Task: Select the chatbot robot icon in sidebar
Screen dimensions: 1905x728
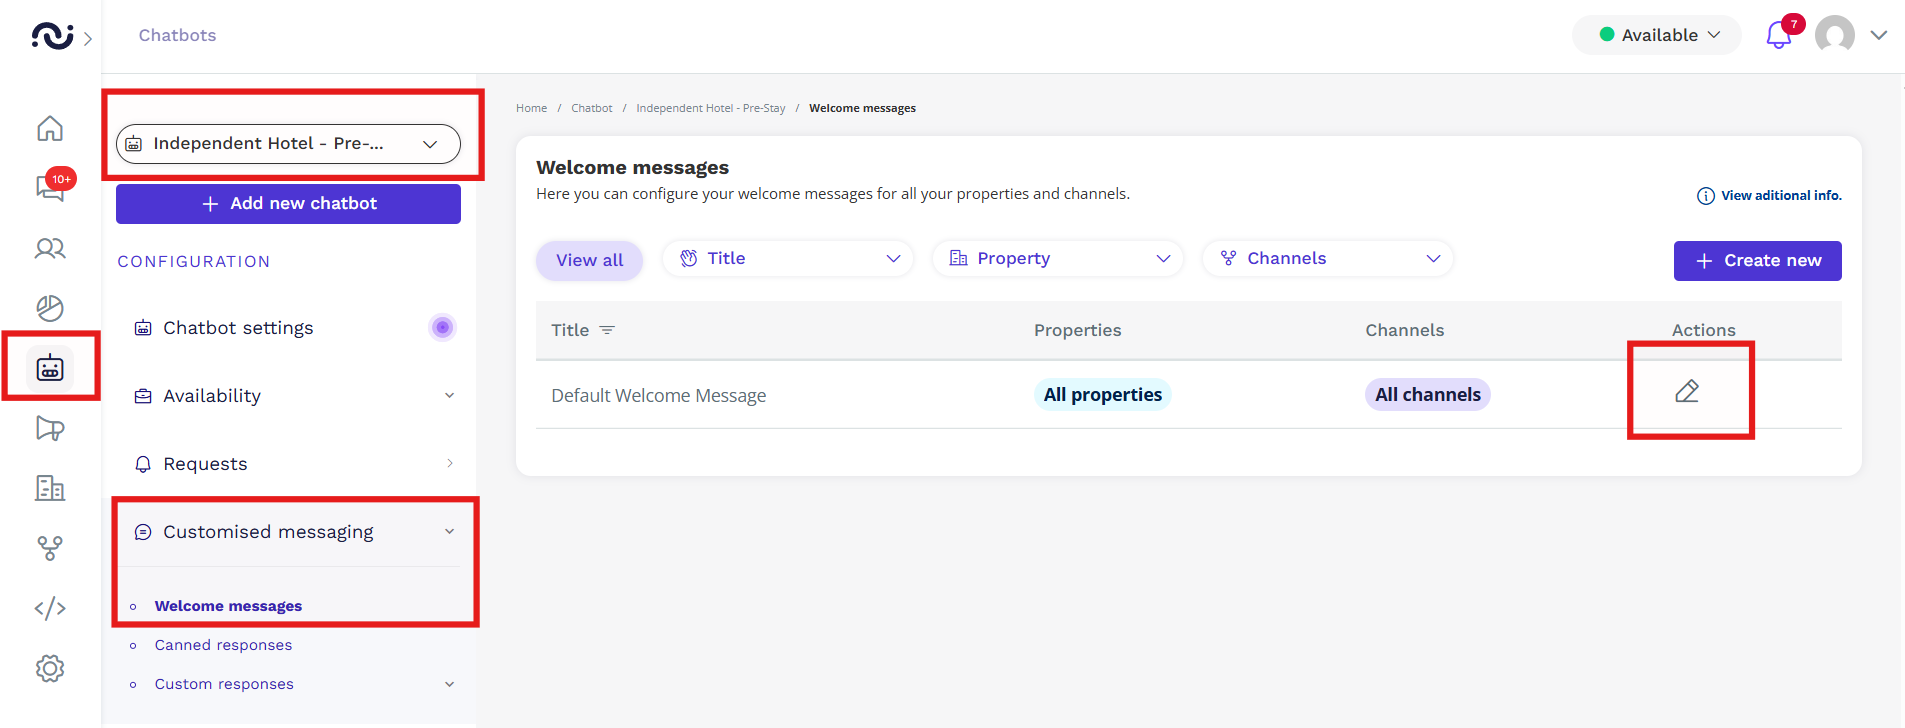Action: 50,368
